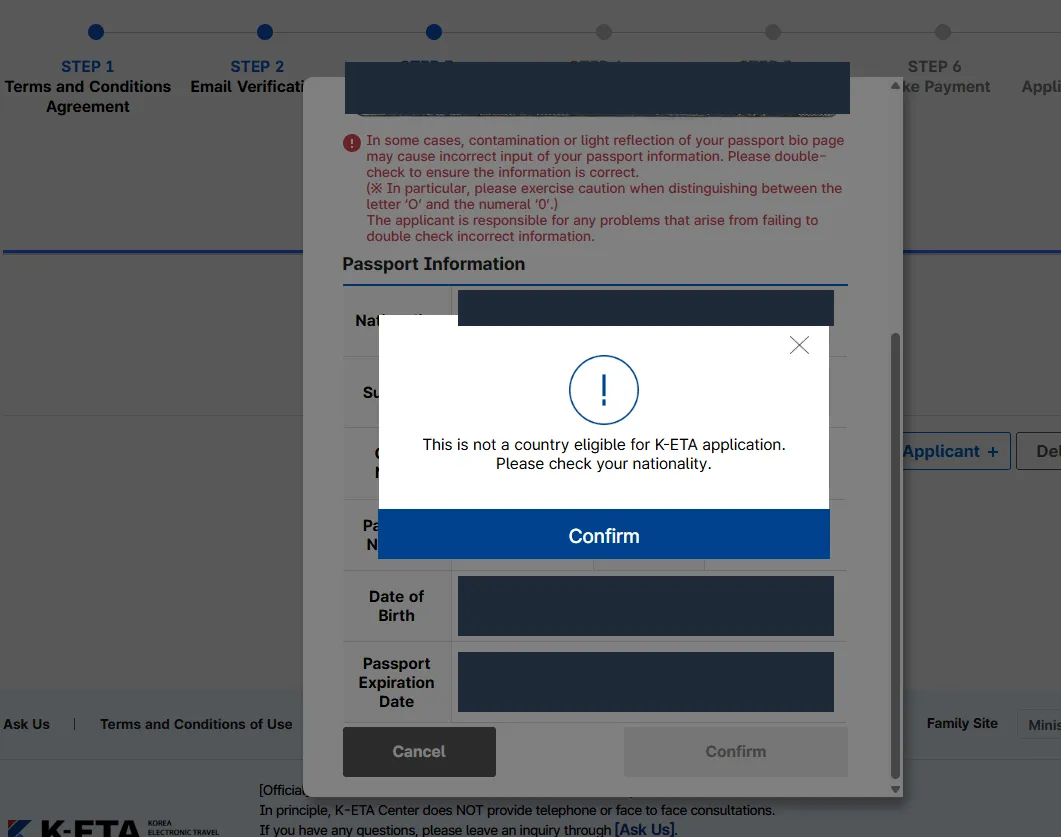
Task: Click the Date of Birth field
Action: tap(646, 606)
